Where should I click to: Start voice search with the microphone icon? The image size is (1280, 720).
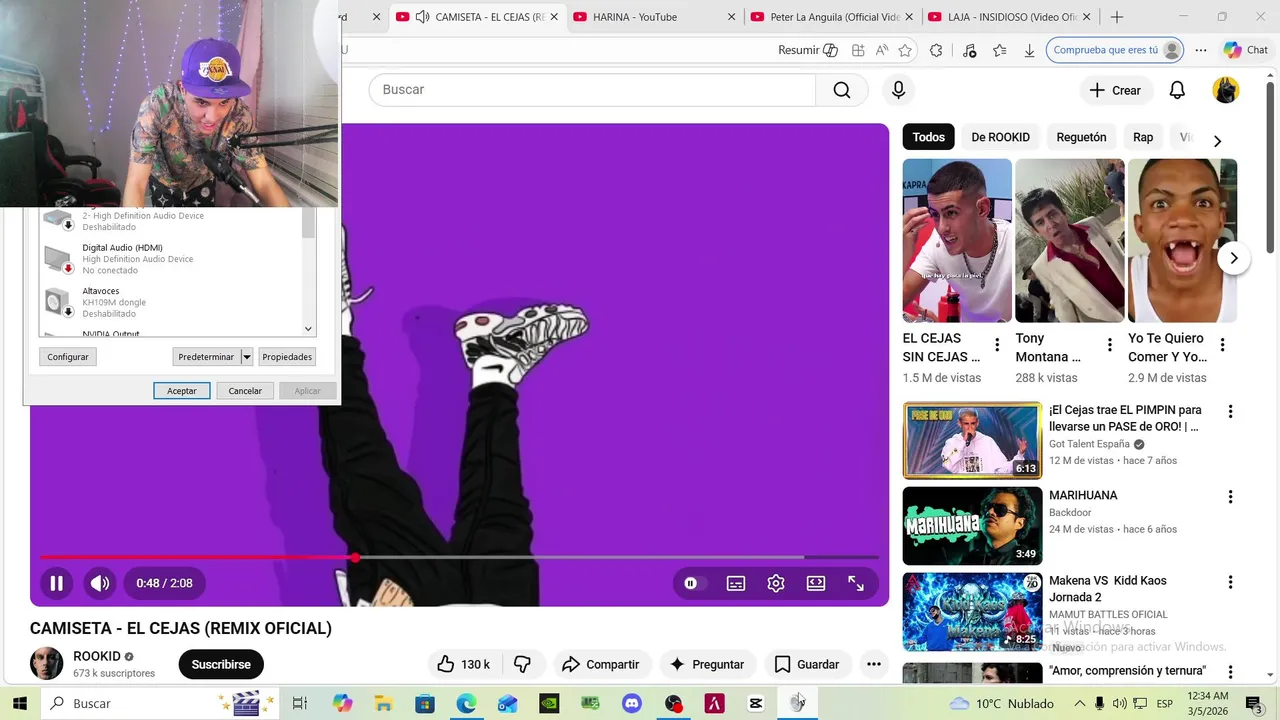(x=898, y=90)
